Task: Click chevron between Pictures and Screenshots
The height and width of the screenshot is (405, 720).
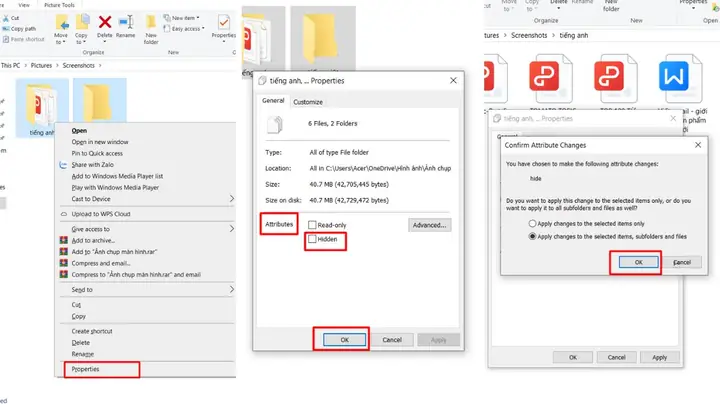Action: pyautogui.click(x=57, y=66)
